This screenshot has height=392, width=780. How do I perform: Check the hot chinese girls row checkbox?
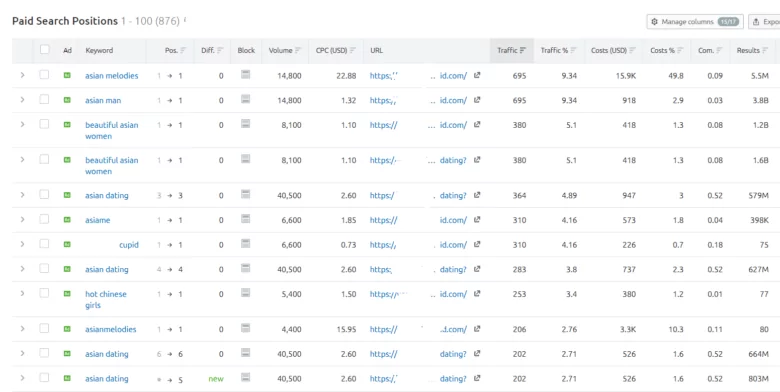click(44, 293)
